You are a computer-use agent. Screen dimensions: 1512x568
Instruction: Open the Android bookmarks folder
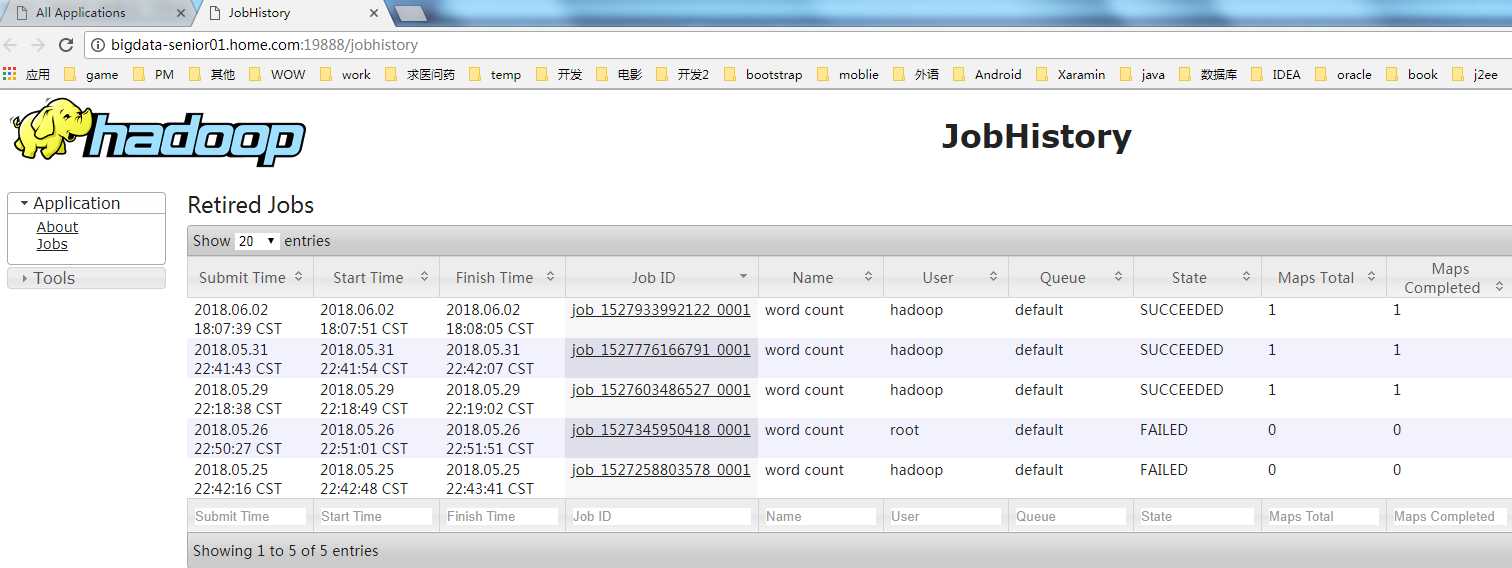(987, 74)
